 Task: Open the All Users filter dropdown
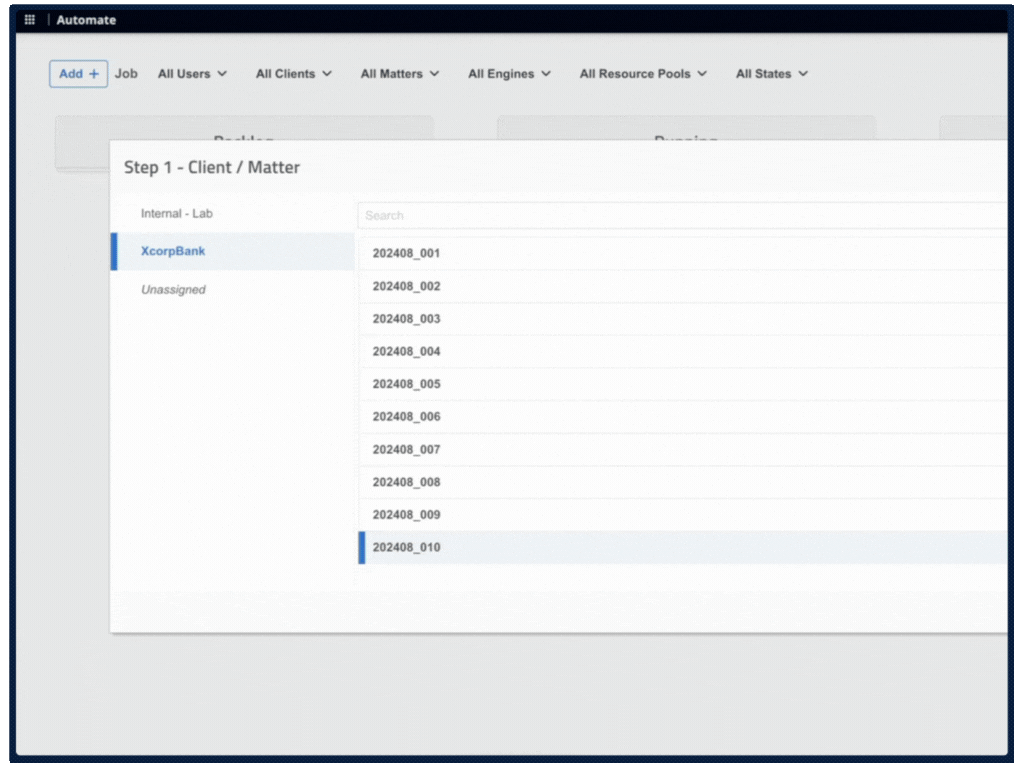(192, 73)
